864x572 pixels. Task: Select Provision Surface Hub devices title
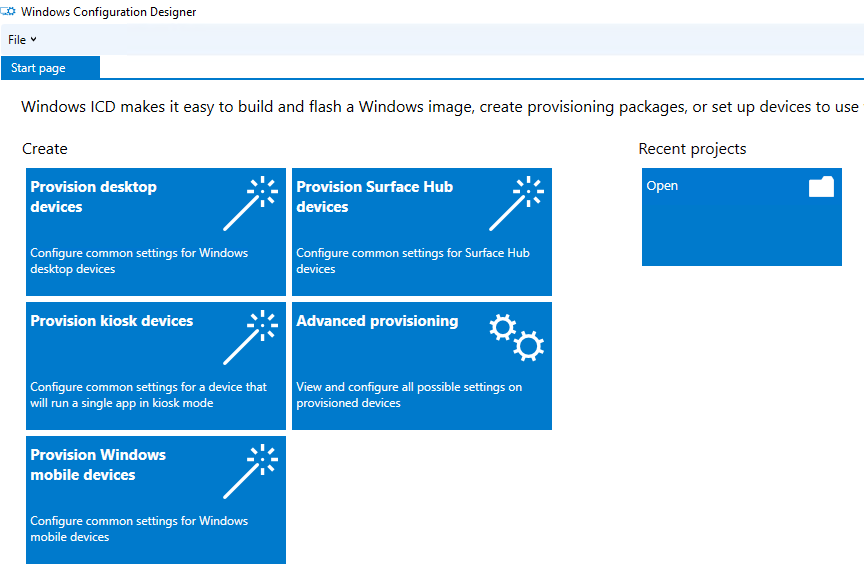[x=375, y=197]
